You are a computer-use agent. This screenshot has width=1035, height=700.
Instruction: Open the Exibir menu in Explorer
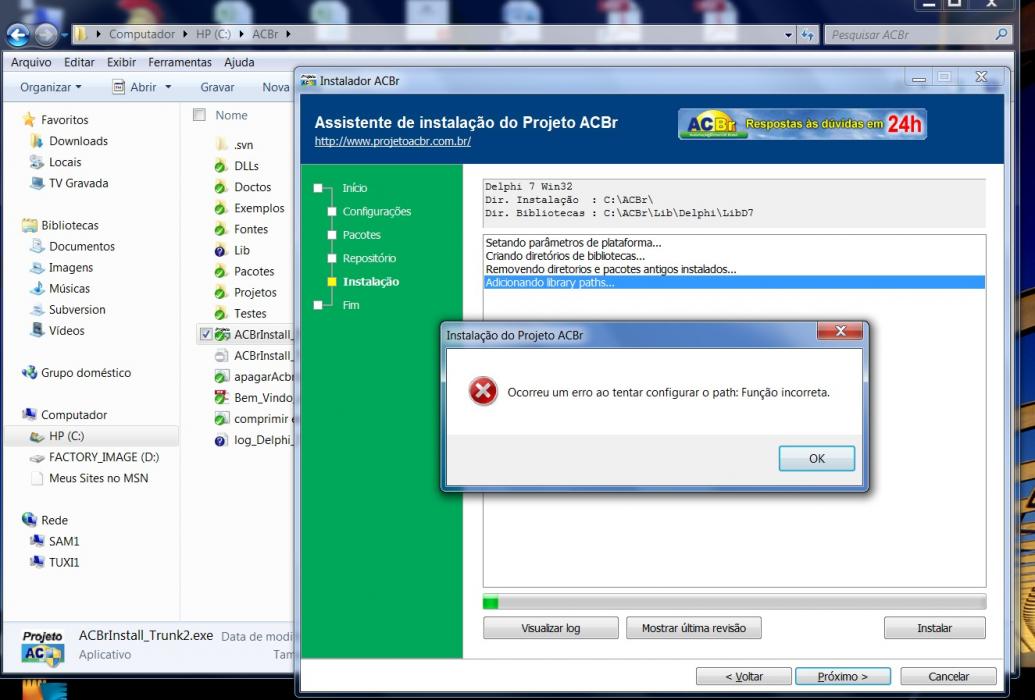[121, 62]
